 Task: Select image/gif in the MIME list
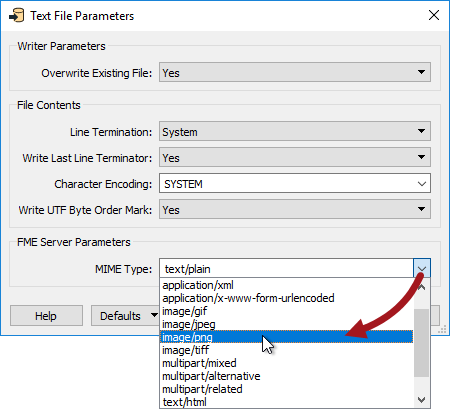pos(286,311)
